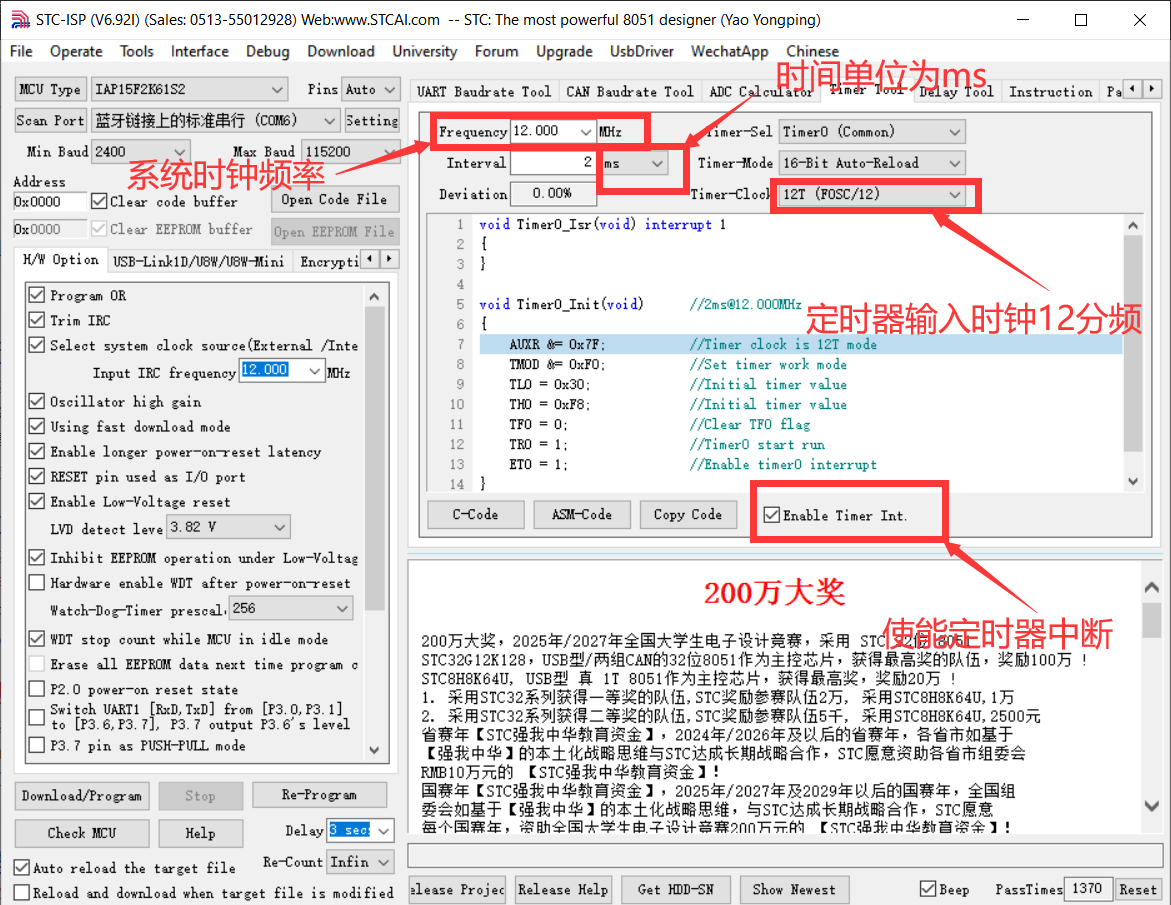Toggle Auto reload the target file
1171x905 pixels.
click(x=22, y=868)
